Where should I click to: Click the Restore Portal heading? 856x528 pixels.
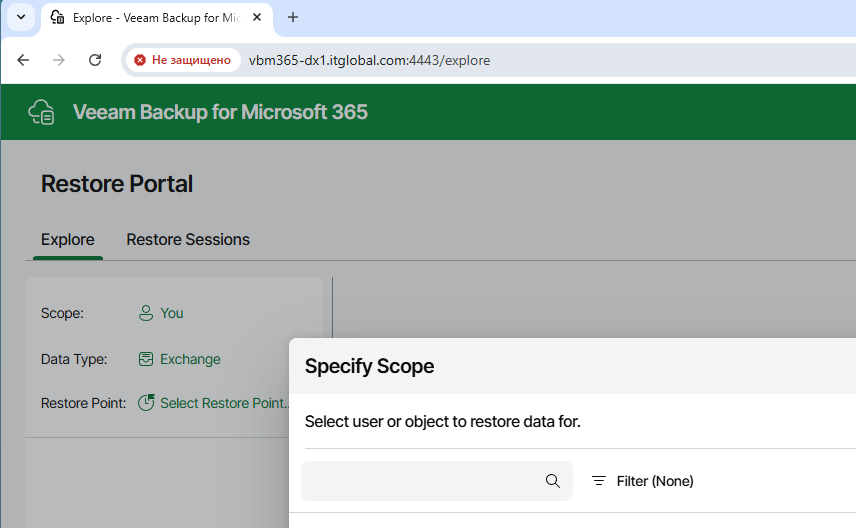click(x=117, y=183)
